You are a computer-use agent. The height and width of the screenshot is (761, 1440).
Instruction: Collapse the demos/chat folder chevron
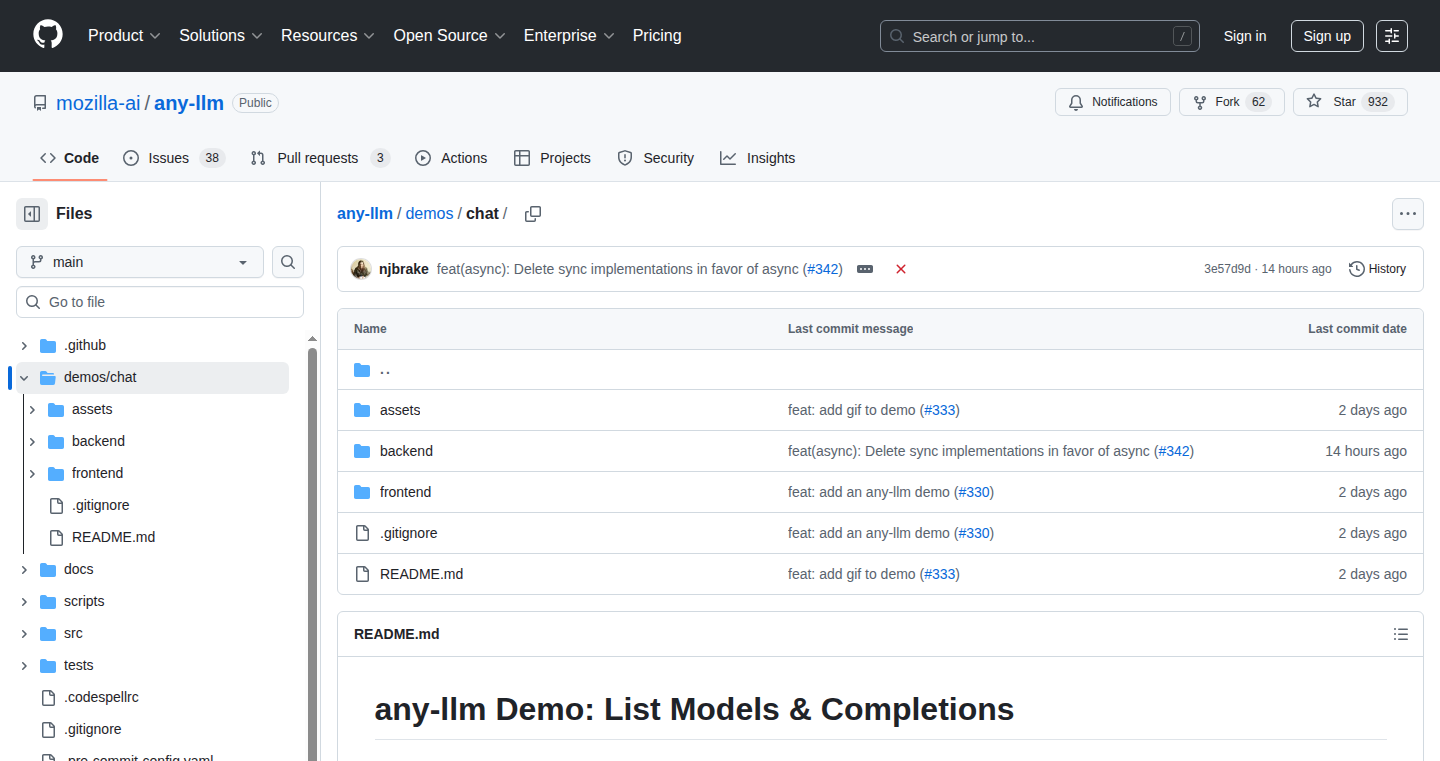click(24, 377)
